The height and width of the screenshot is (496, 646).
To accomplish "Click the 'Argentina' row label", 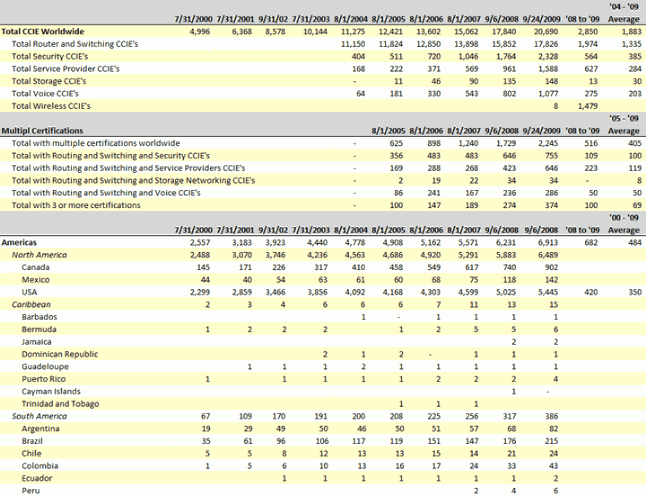I will tap(40, 428).
